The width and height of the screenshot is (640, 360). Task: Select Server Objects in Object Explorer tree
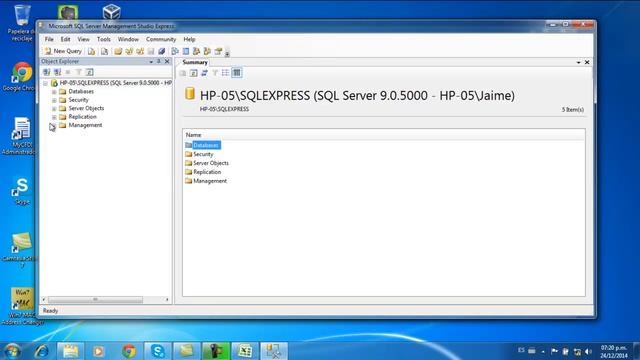coord(86,108)
